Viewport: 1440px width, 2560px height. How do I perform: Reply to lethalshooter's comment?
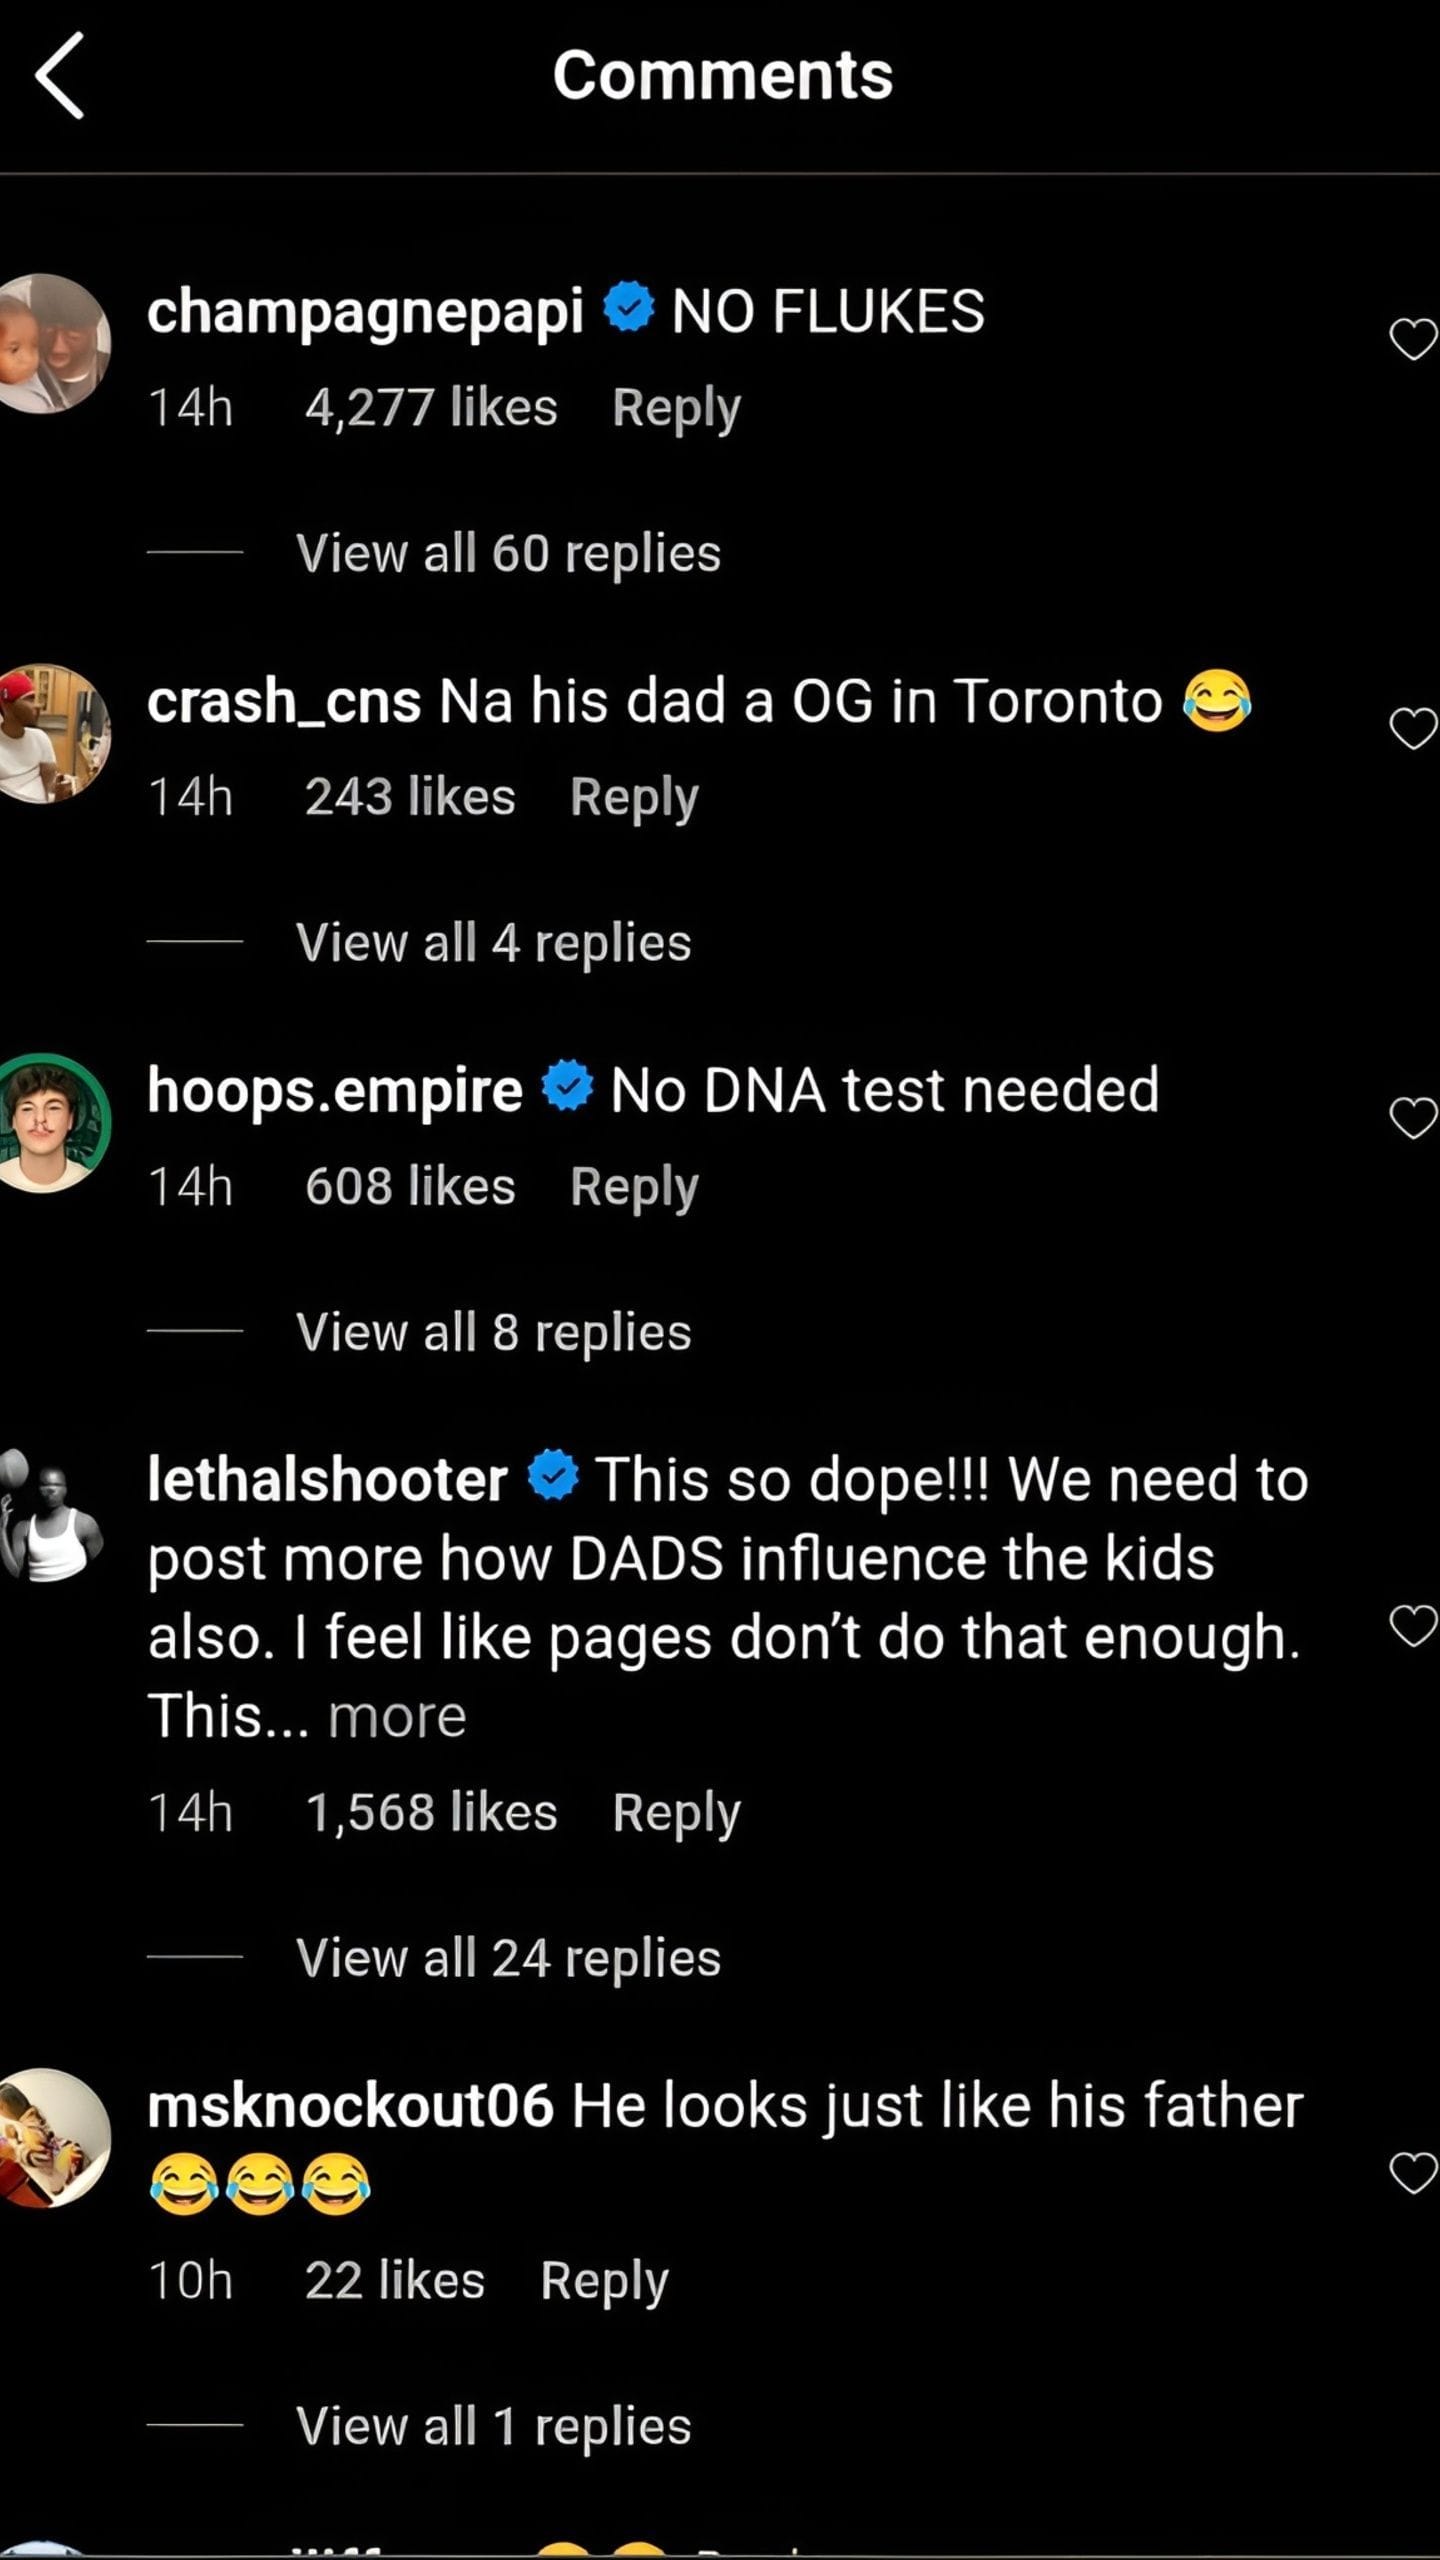[x=676, y=1812]
